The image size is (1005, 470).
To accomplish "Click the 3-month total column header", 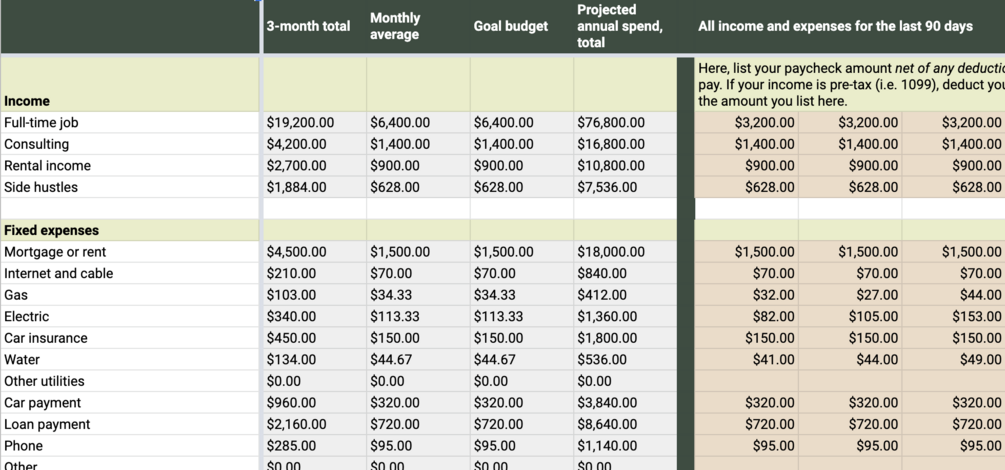I will [308, 26].
